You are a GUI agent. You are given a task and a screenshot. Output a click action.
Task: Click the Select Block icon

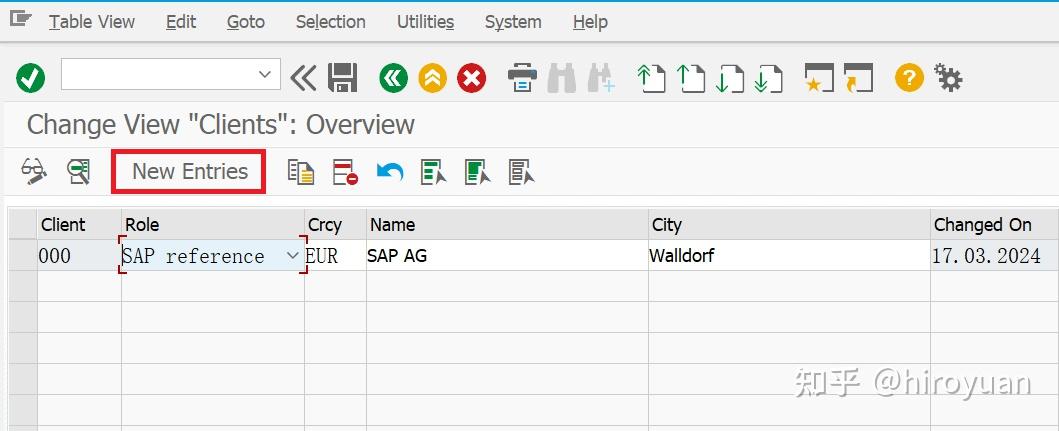pos(477,172)
